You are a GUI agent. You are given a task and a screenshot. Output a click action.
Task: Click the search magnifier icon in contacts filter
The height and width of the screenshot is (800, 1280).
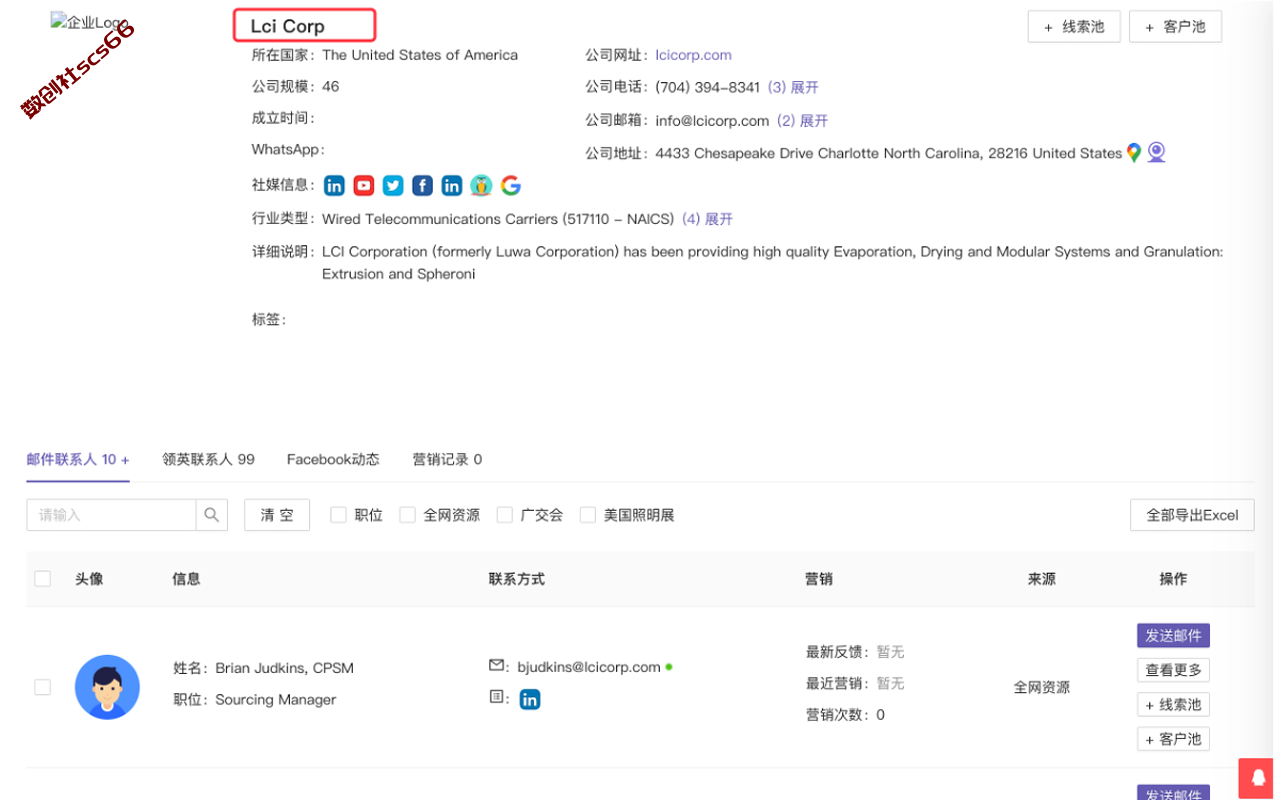click(212, 515)
